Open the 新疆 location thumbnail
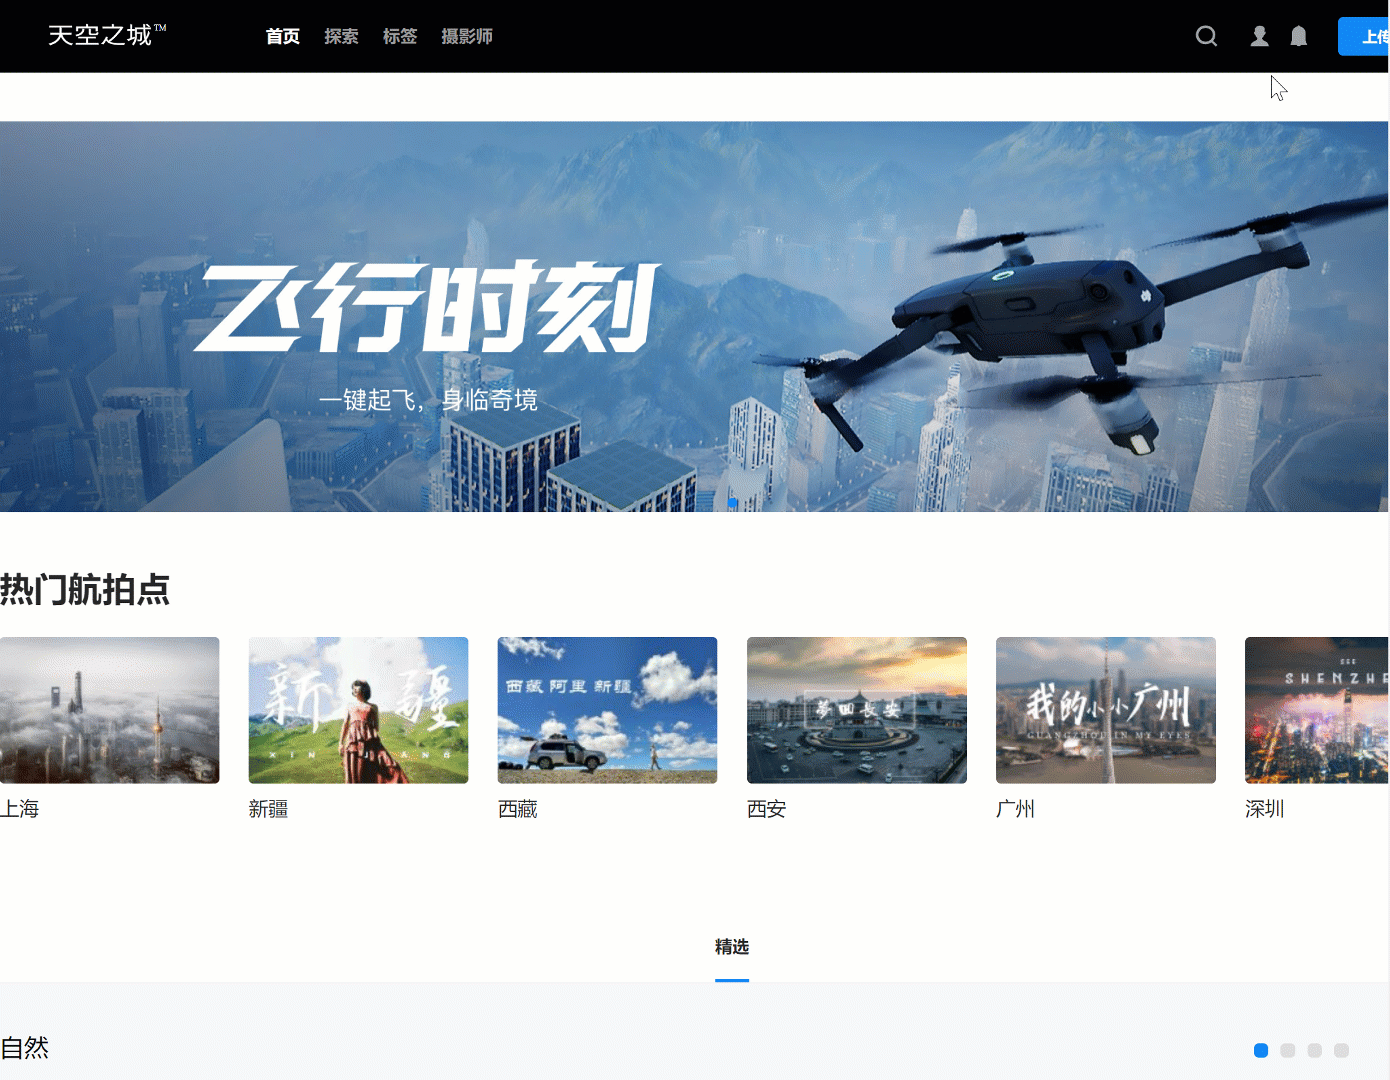 point(358,710)
